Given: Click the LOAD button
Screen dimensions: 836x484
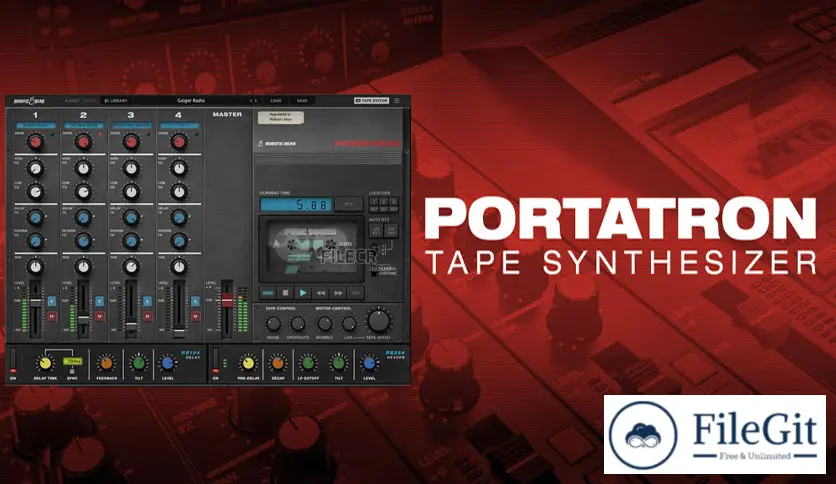Looking at the screenshot, I should click(x=276, y=100).
